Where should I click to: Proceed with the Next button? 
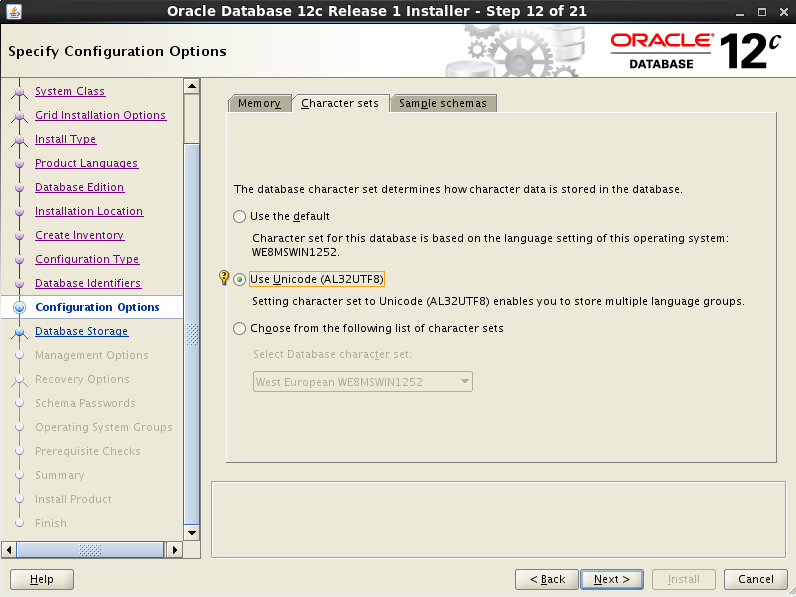coord(612,579)
